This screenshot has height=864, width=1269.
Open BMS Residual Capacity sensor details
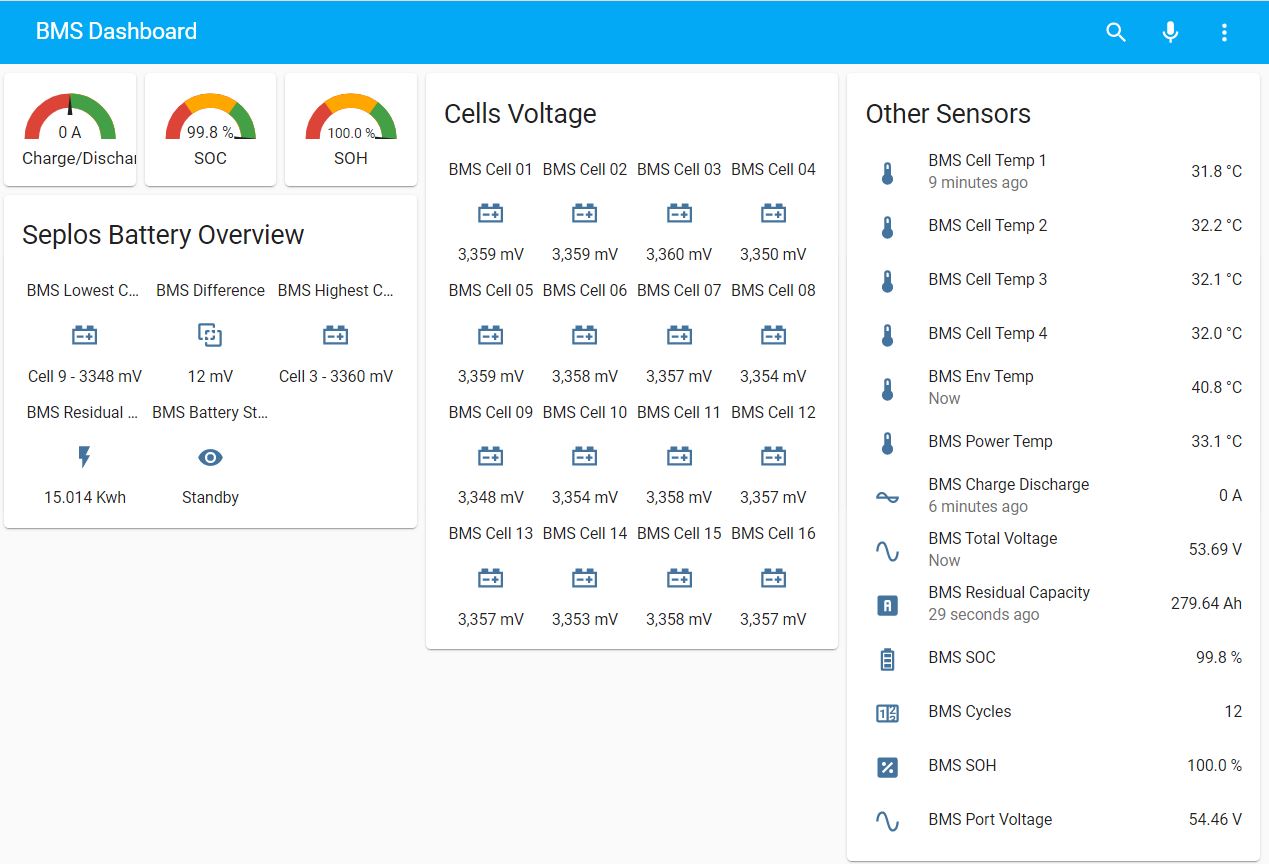click(1054, 603)
